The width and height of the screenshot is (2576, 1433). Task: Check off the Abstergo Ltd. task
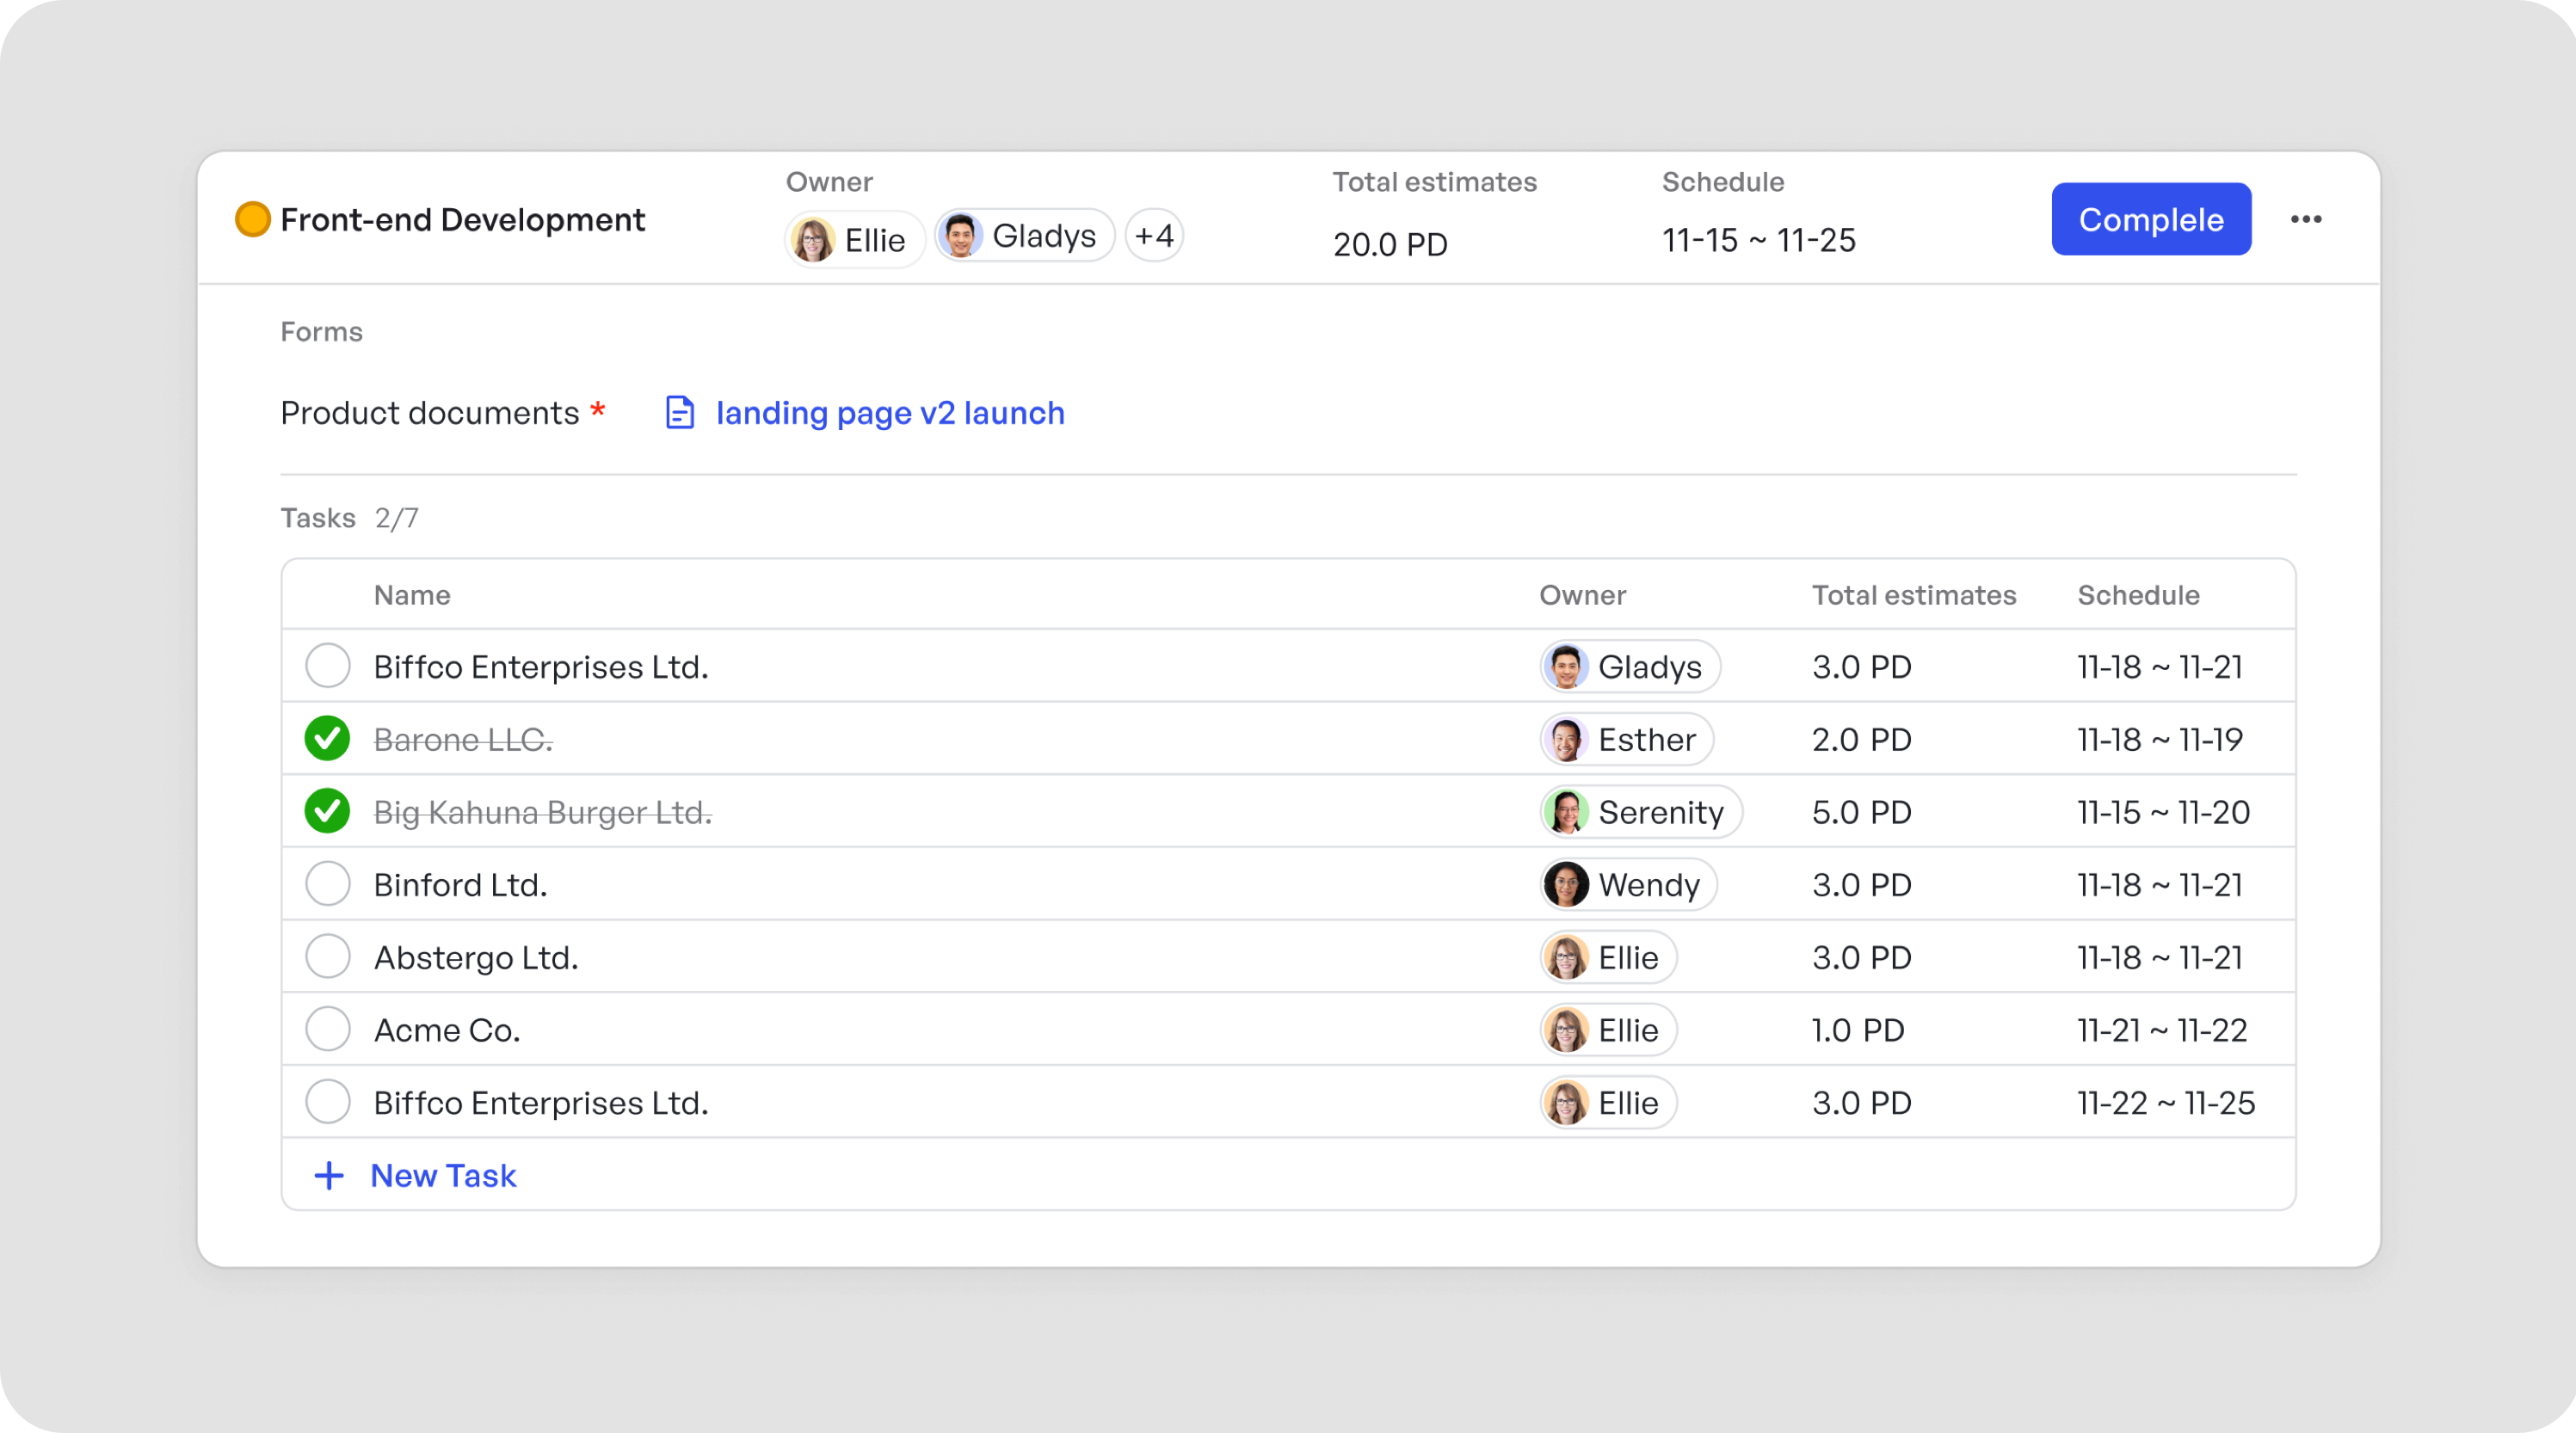tap(328, 957)
